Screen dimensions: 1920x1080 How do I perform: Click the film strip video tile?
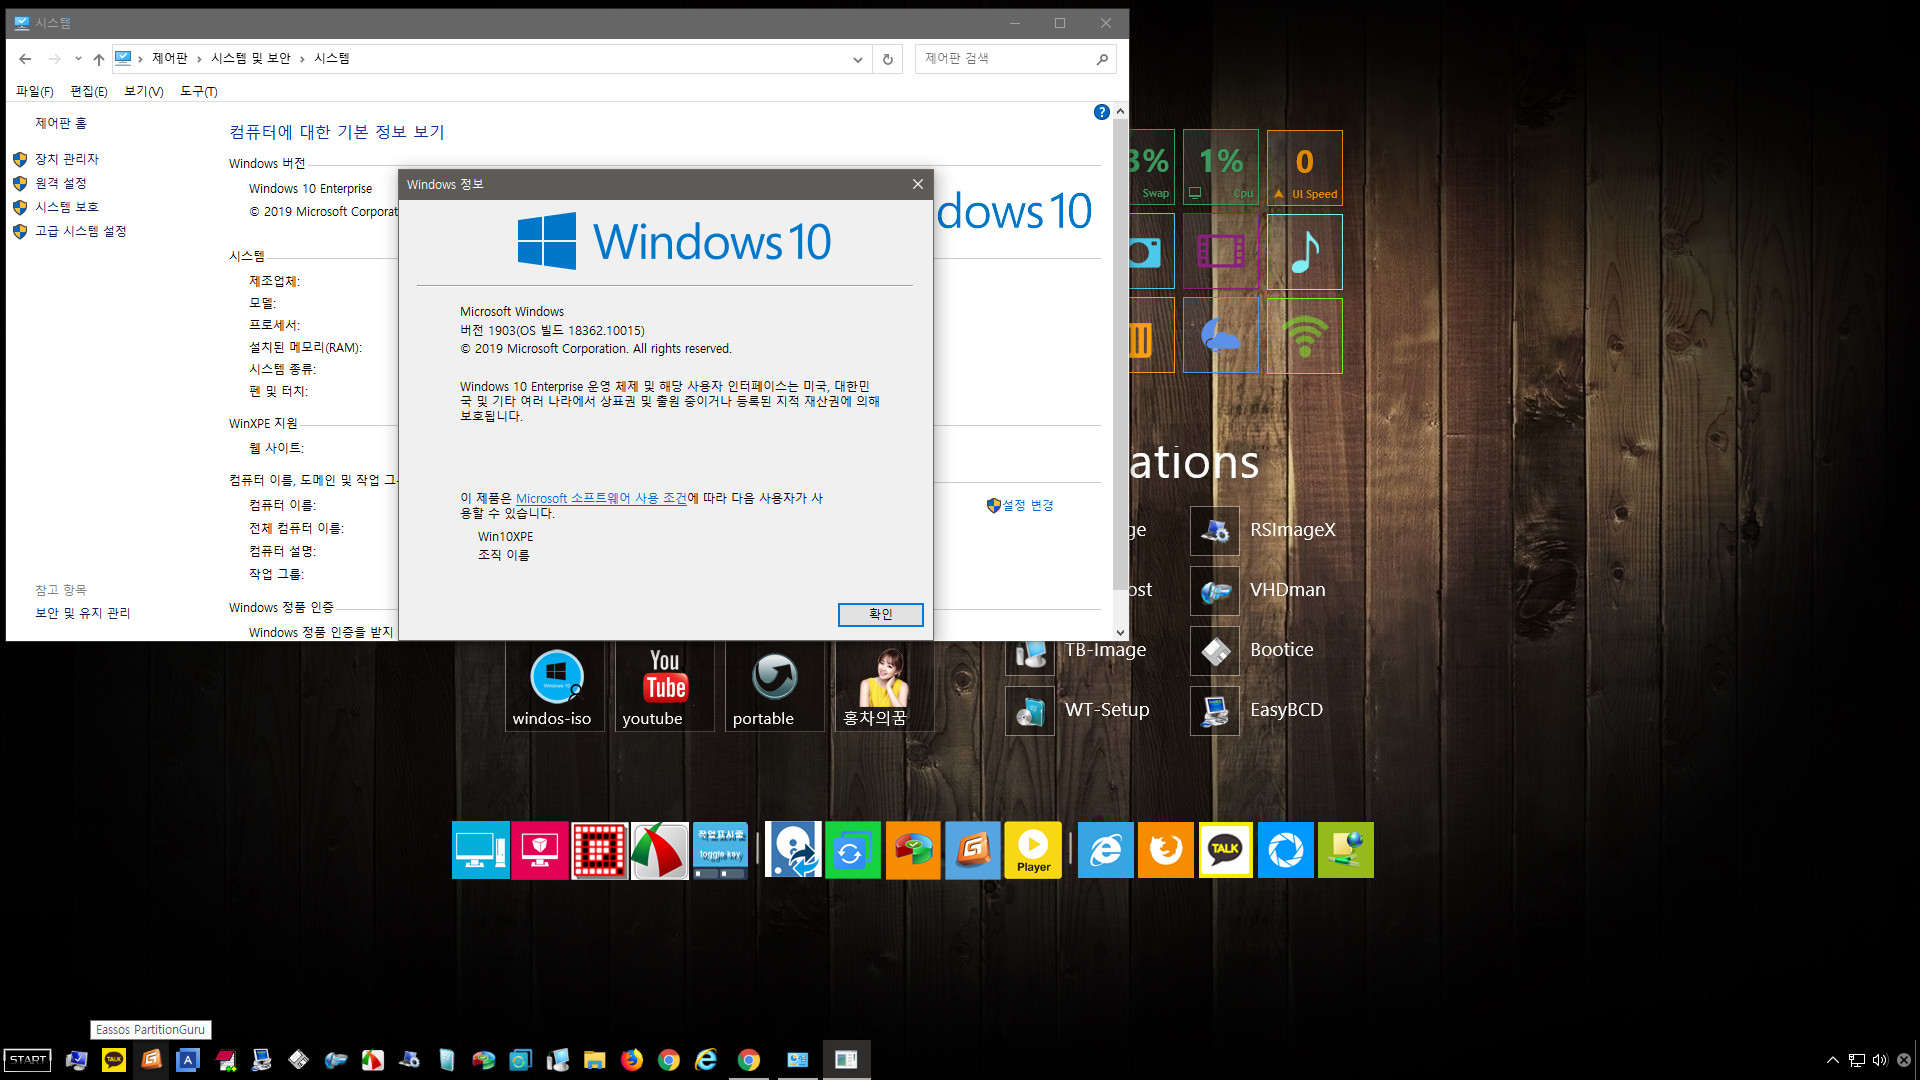[x=1220, y=252]
